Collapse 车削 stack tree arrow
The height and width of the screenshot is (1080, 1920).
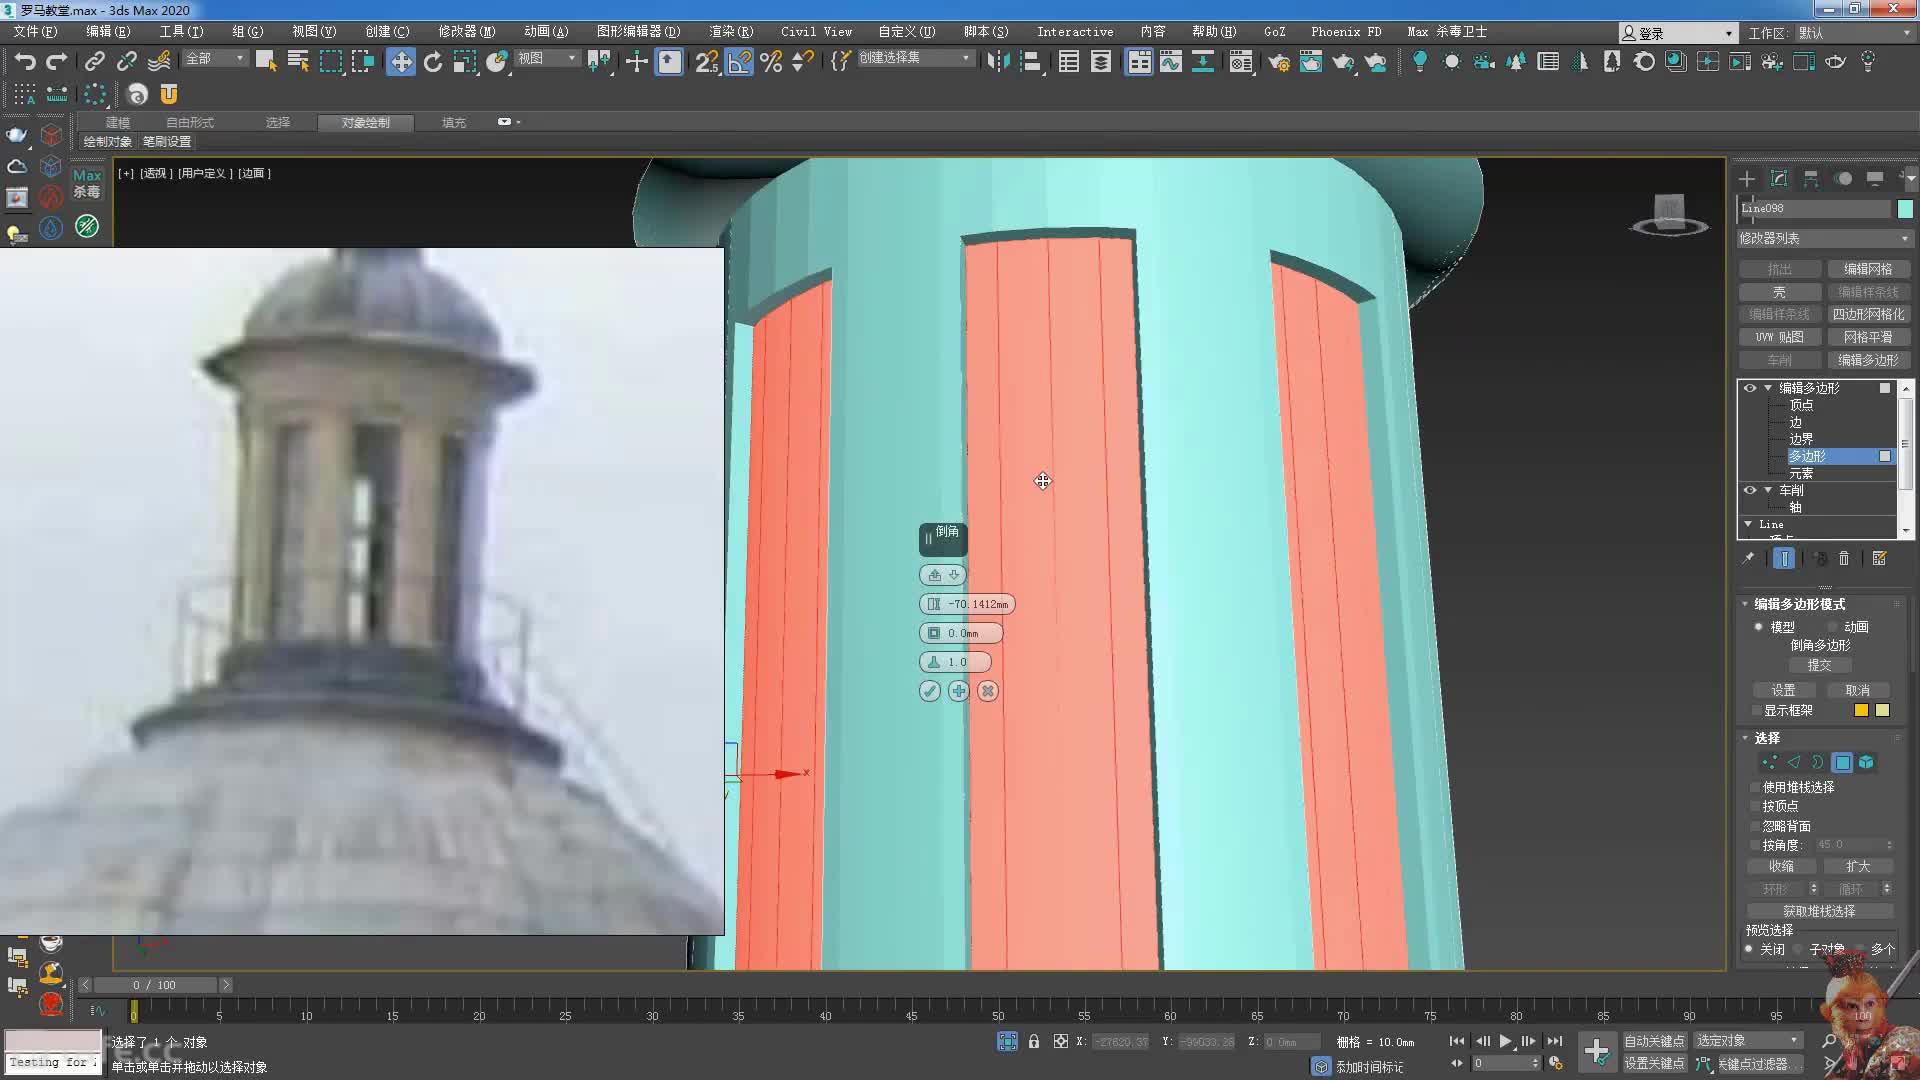click(1768, 490)
